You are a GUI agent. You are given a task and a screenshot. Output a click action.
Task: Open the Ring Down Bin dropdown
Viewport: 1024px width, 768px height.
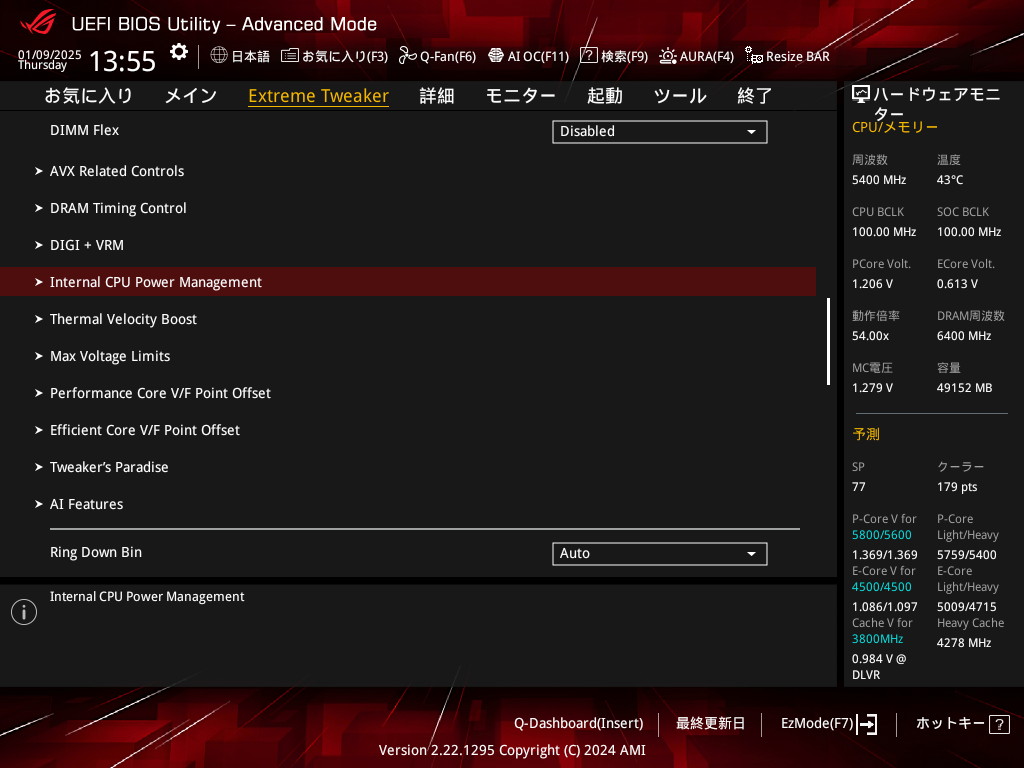tap(659, 554)
